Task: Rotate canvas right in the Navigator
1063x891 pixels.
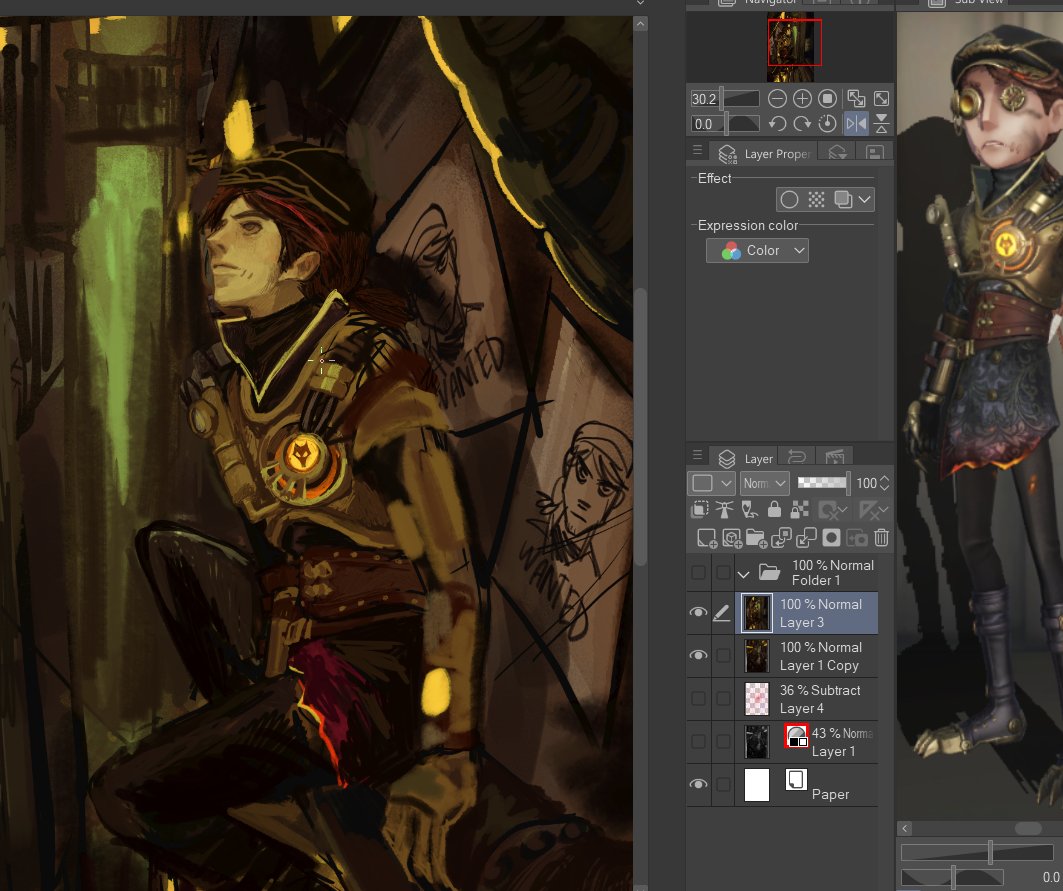Action: (802, 123)
